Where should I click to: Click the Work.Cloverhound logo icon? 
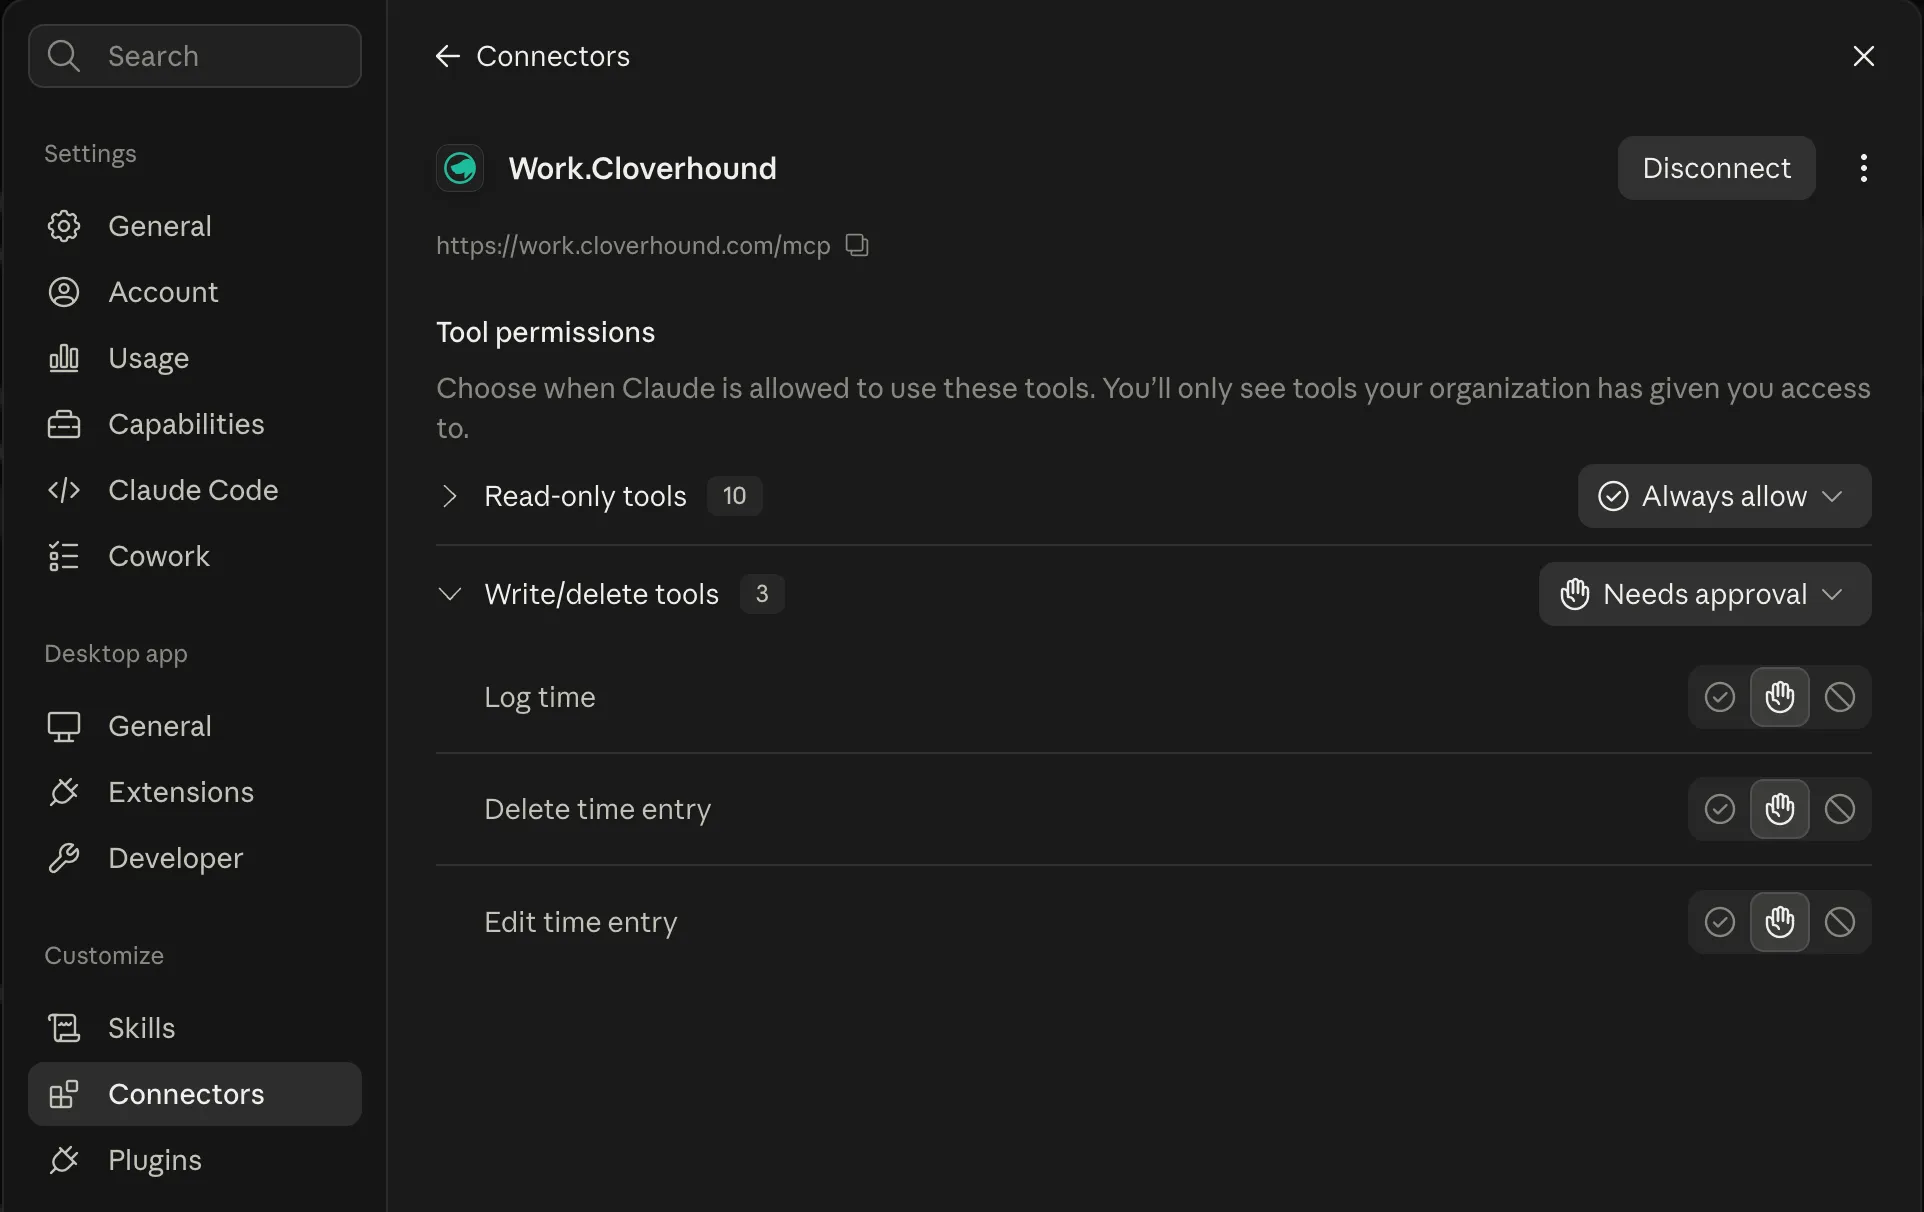pos(460,168)
